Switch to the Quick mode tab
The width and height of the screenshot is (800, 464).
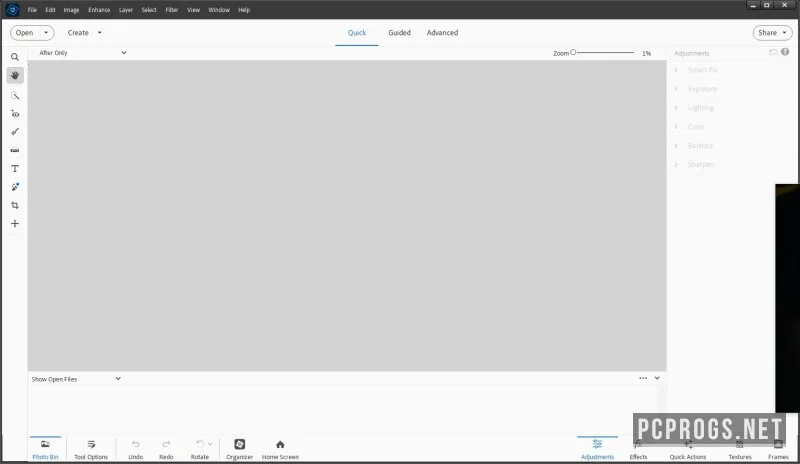click(x=357, y=33)
